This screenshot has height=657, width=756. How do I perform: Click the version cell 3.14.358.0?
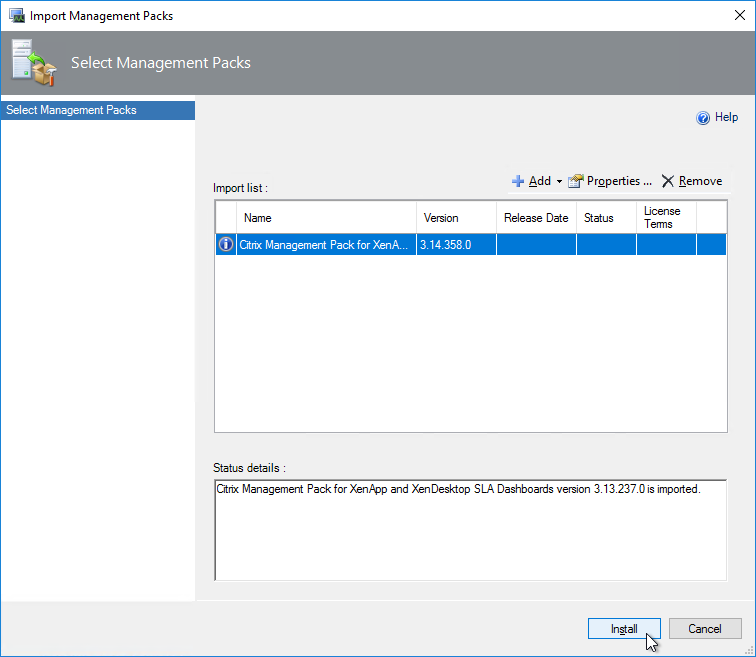coord(456,244)
